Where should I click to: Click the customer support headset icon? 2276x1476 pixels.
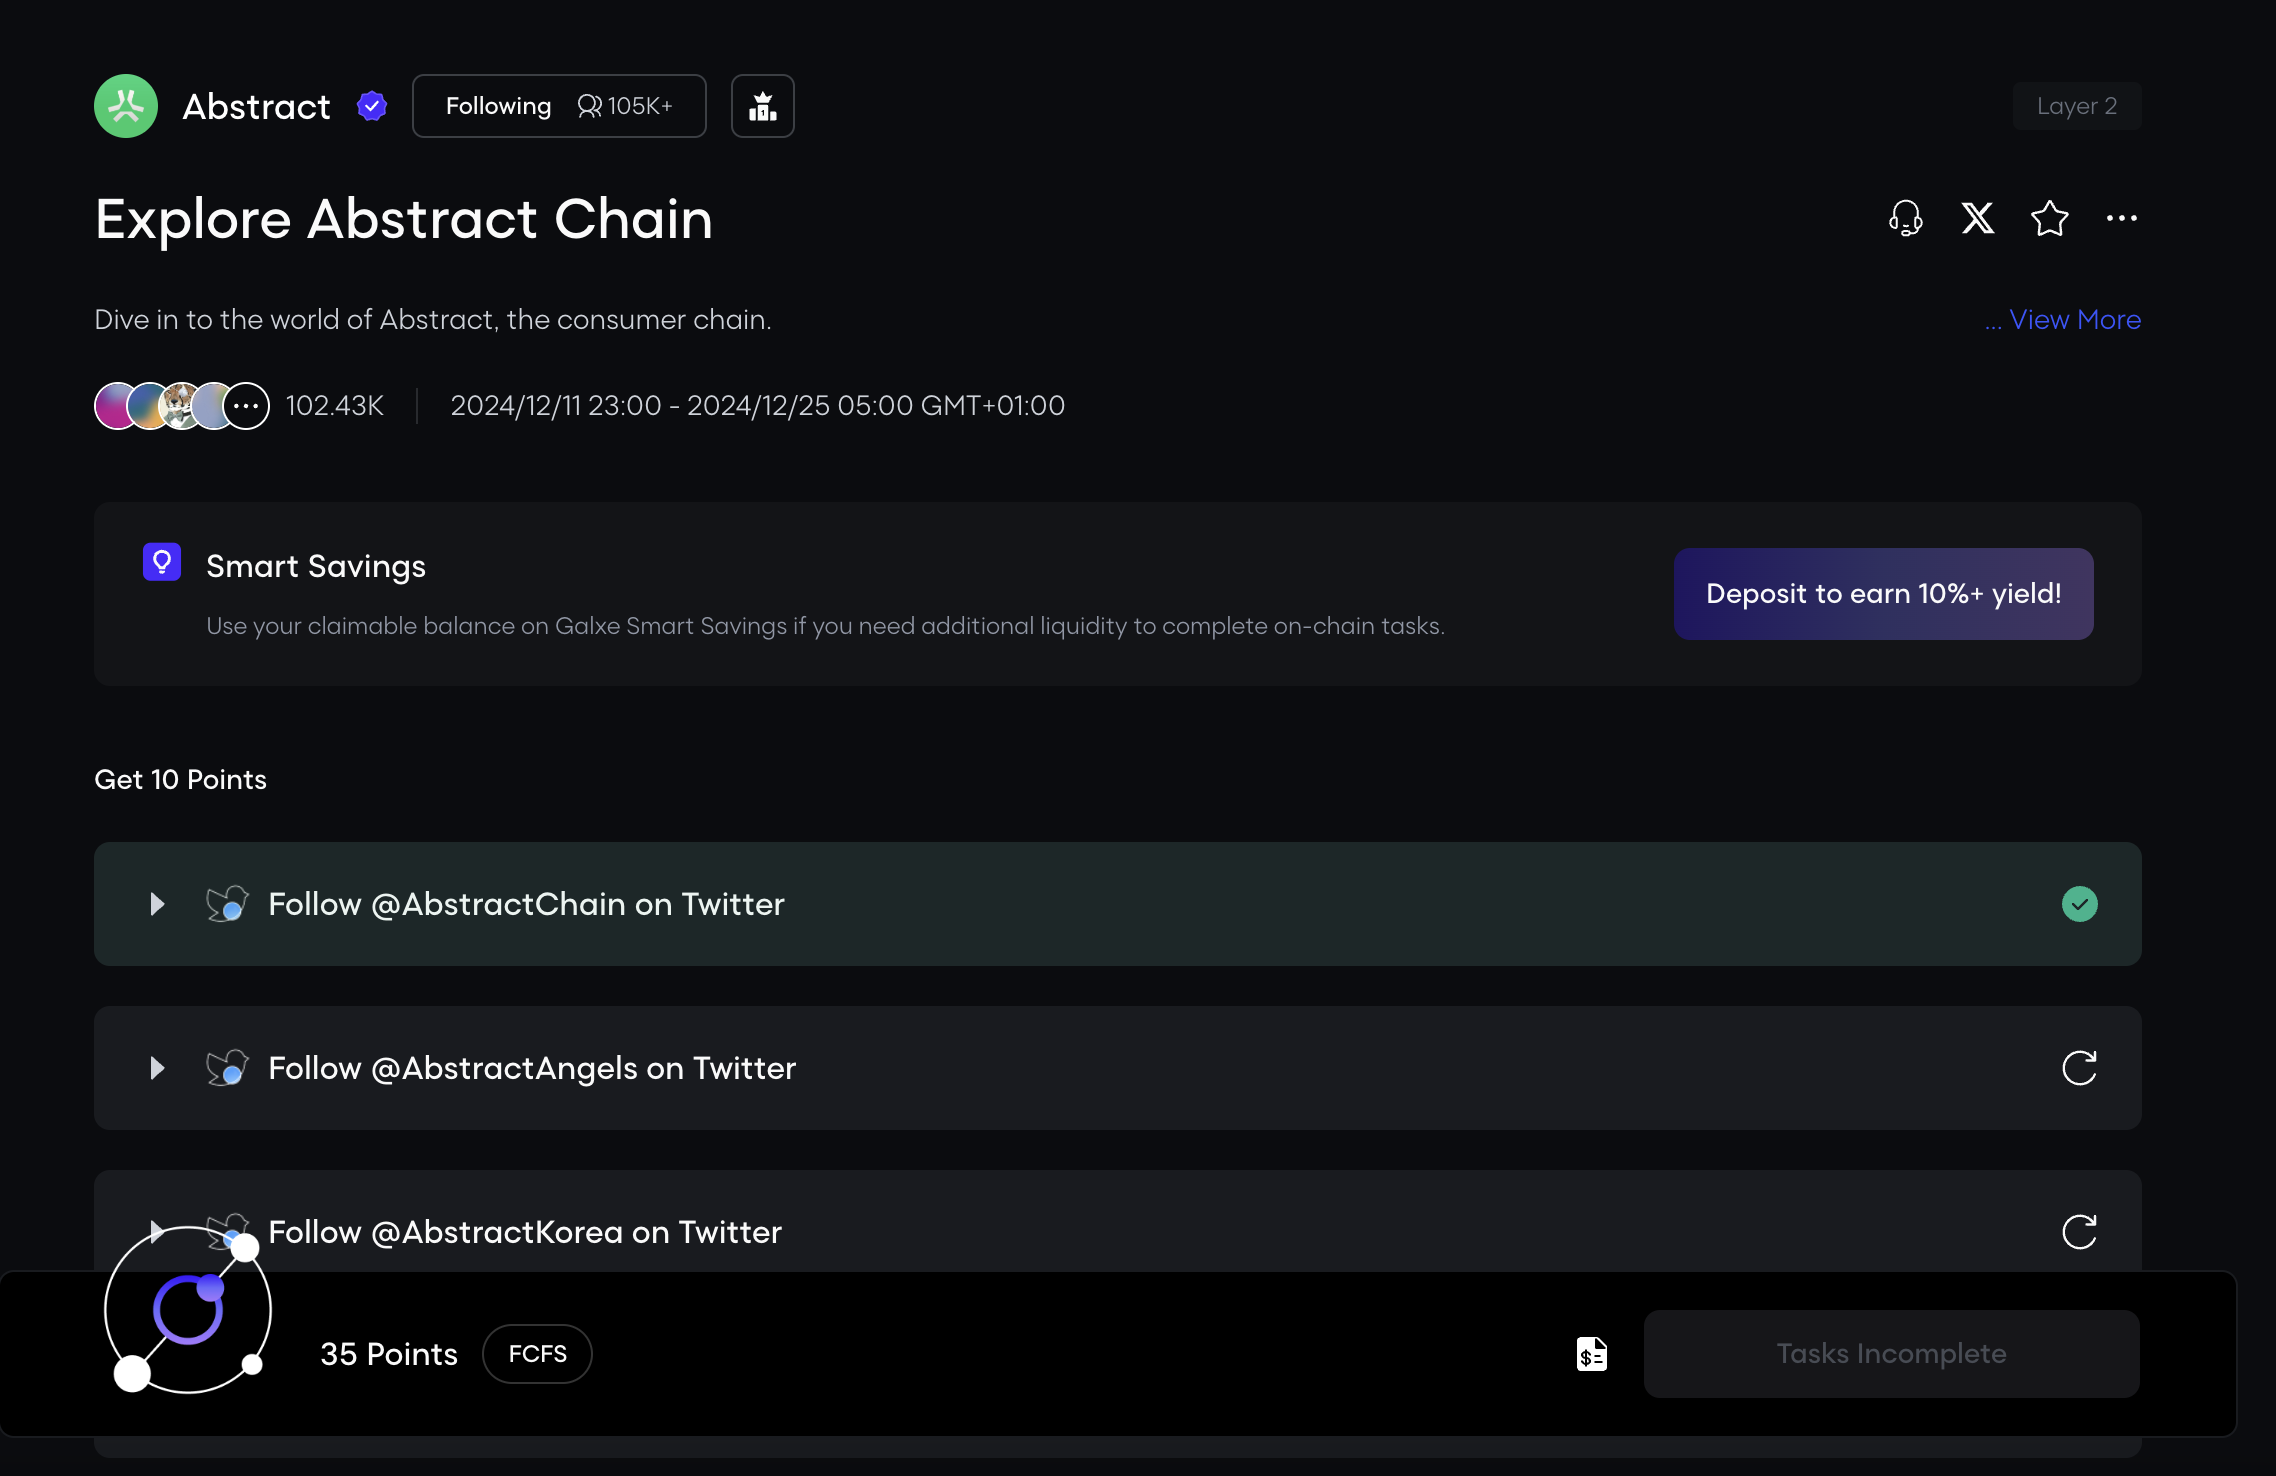(x=1905, y=218)
